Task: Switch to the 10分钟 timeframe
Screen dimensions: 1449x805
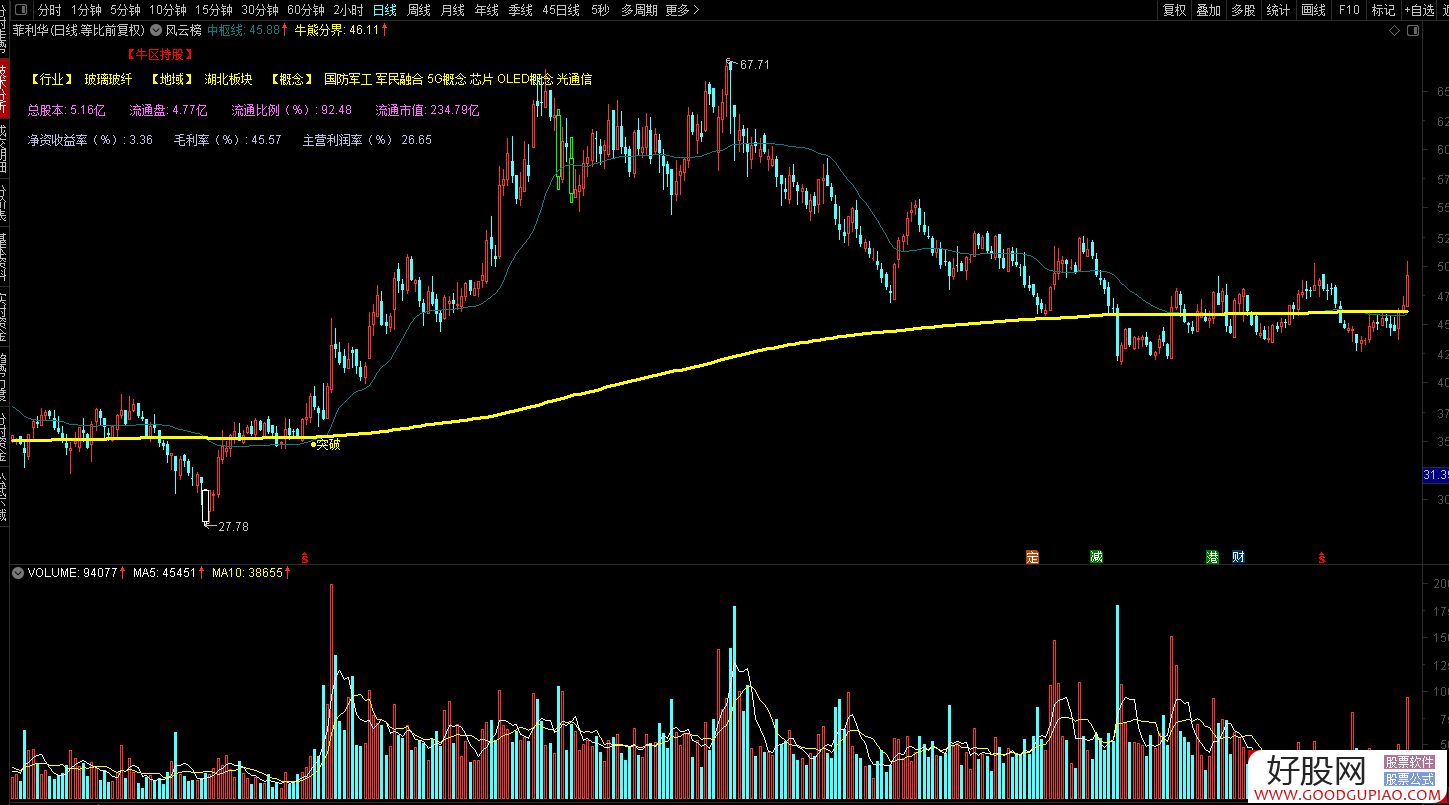Action: 168,10
